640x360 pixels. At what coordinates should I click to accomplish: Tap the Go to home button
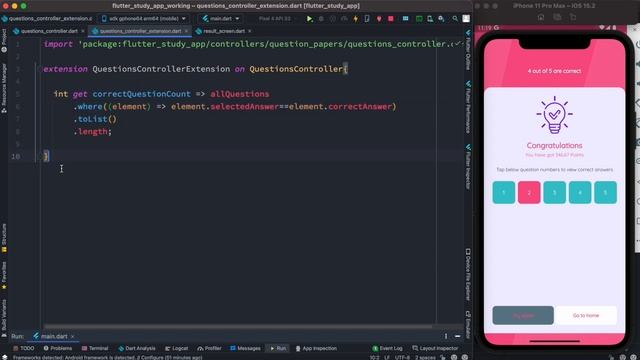pos(586,316)
